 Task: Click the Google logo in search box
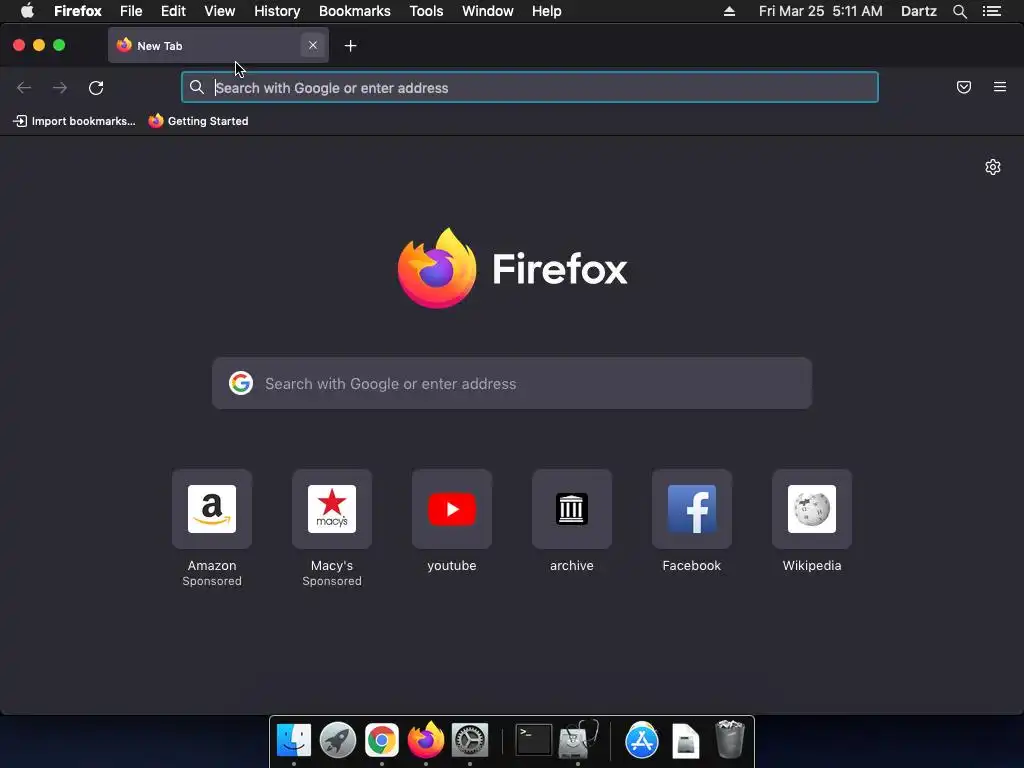pyautogui.click(x=241, y=383)
